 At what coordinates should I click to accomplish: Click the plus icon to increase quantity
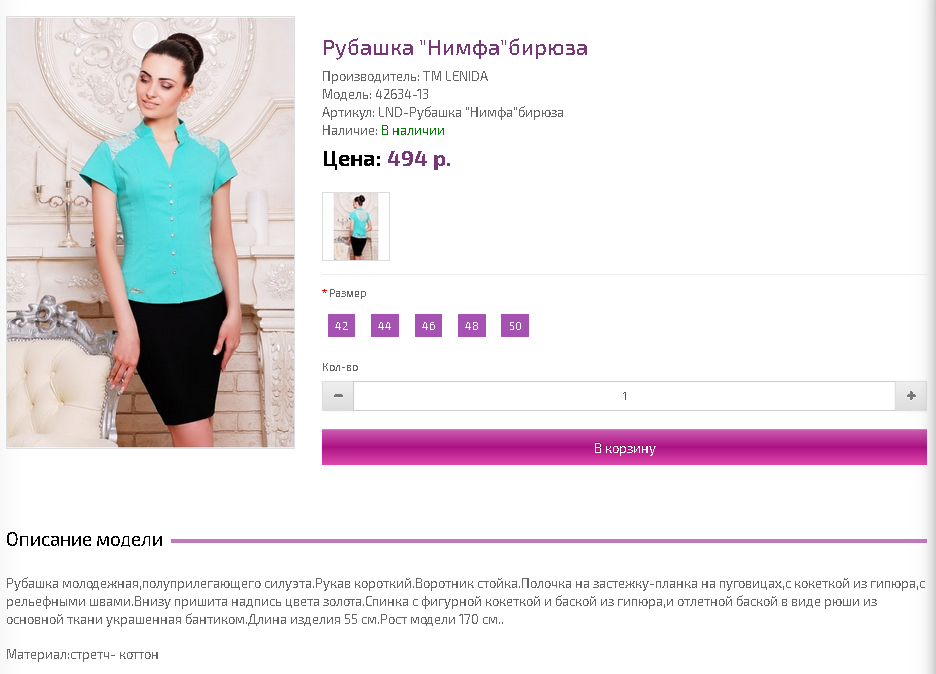tap(911, 396)
